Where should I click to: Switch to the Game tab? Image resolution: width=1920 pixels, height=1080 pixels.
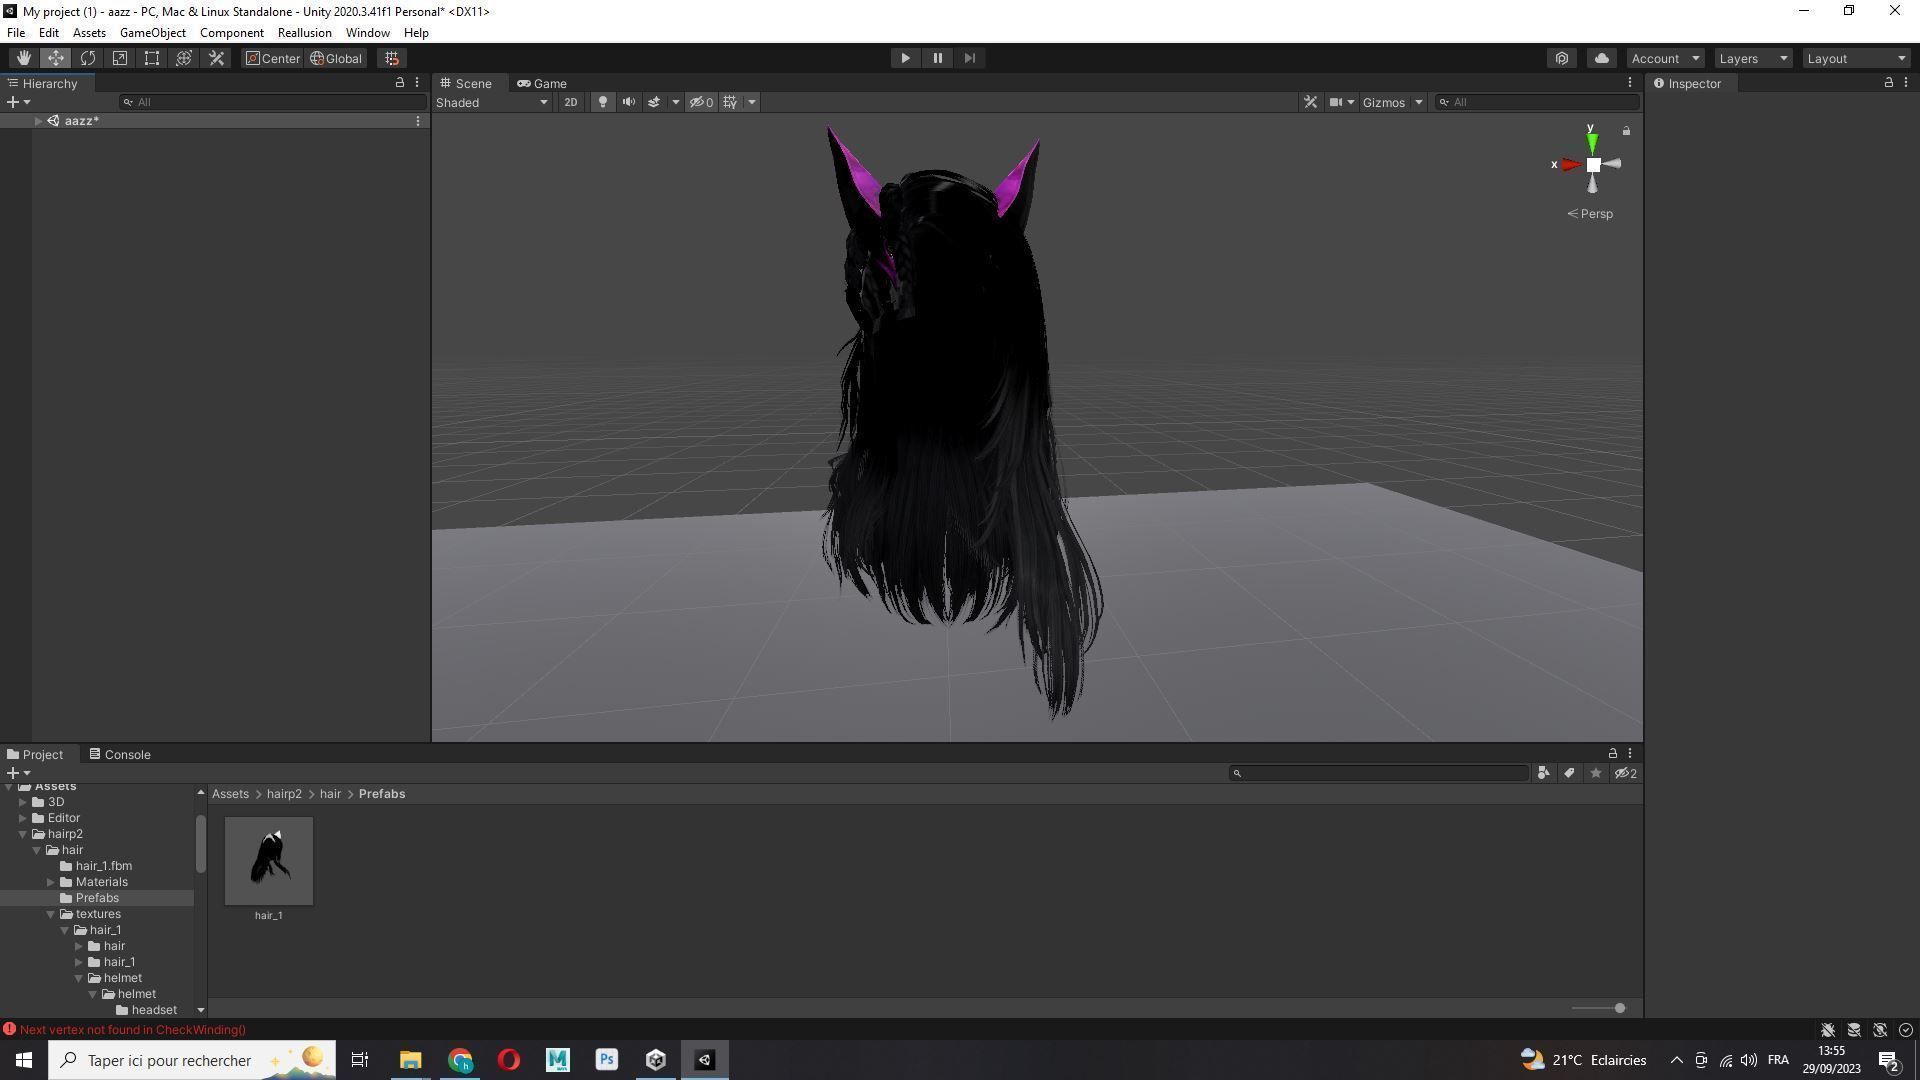(x=542, y=84)
